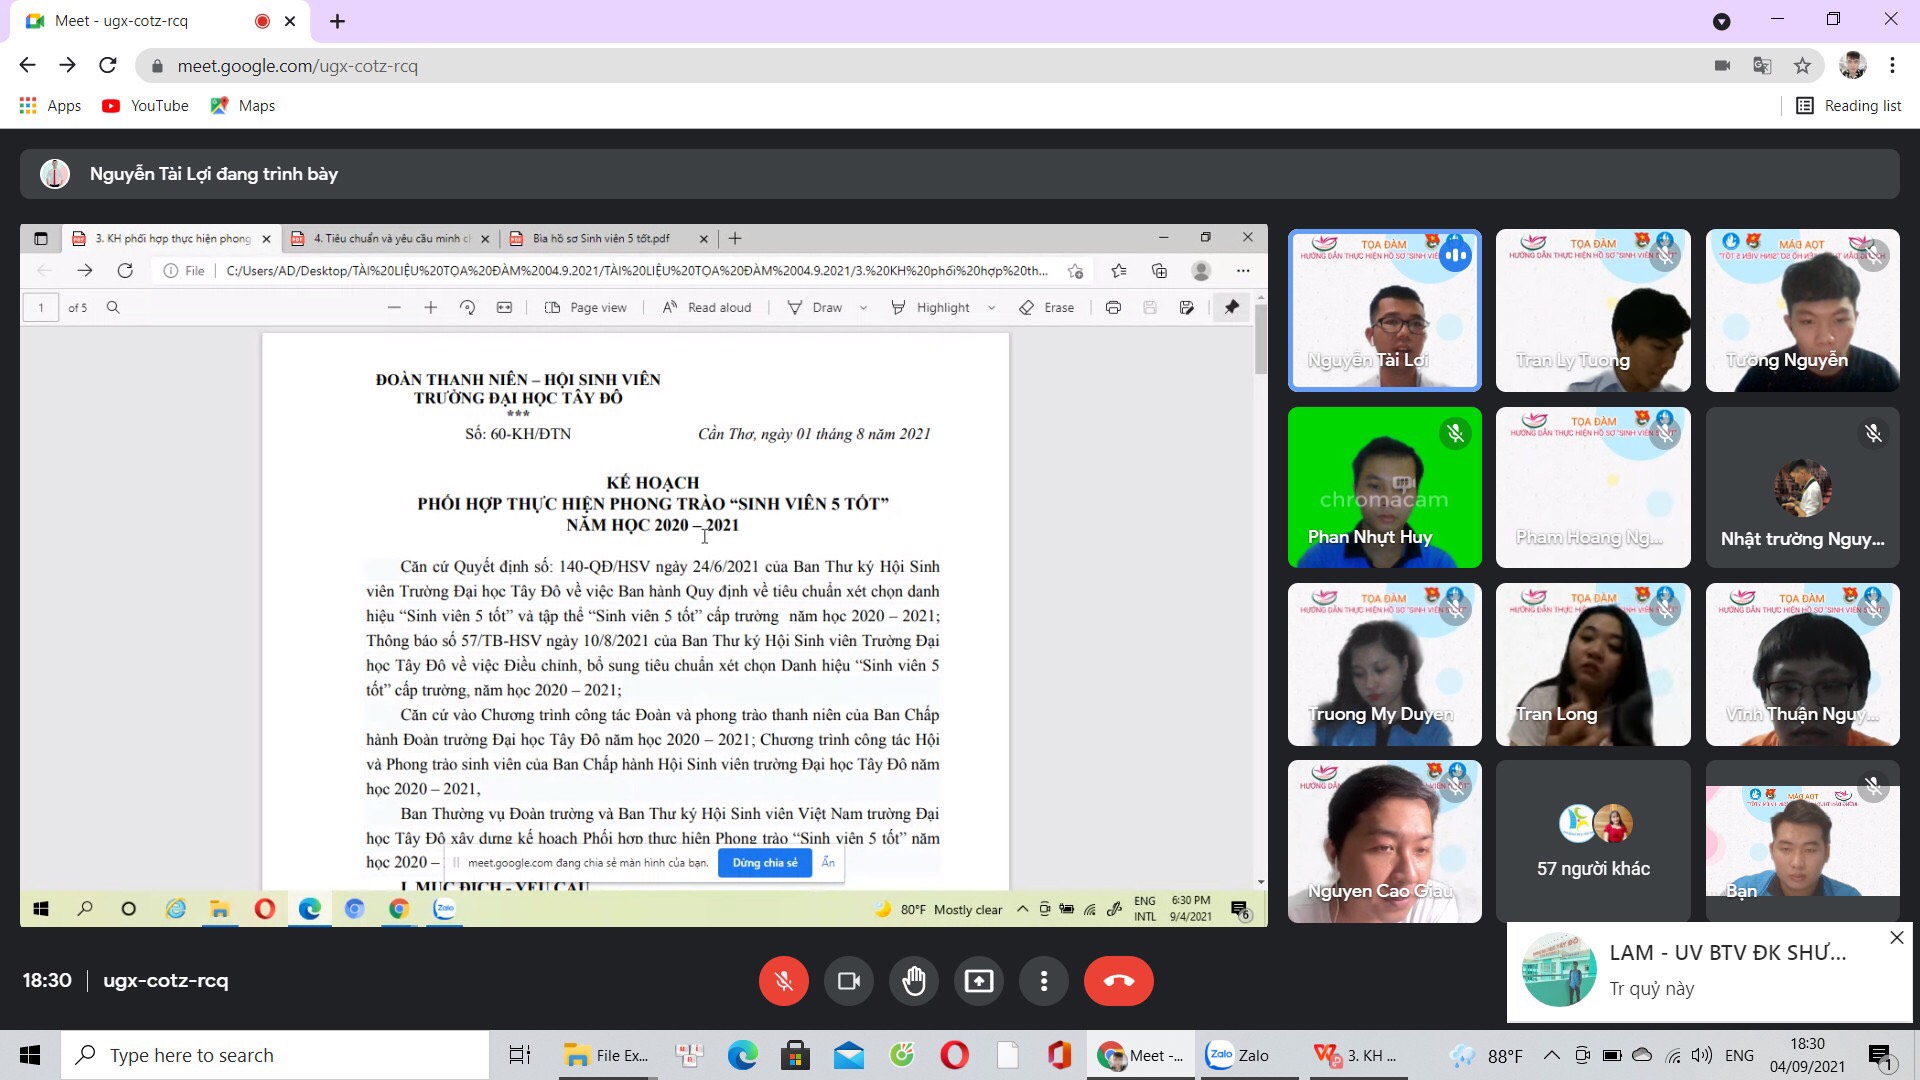Click the translate page icon
The height and width of the screenshot is (1080, 1920).
tap(1762, 66)
